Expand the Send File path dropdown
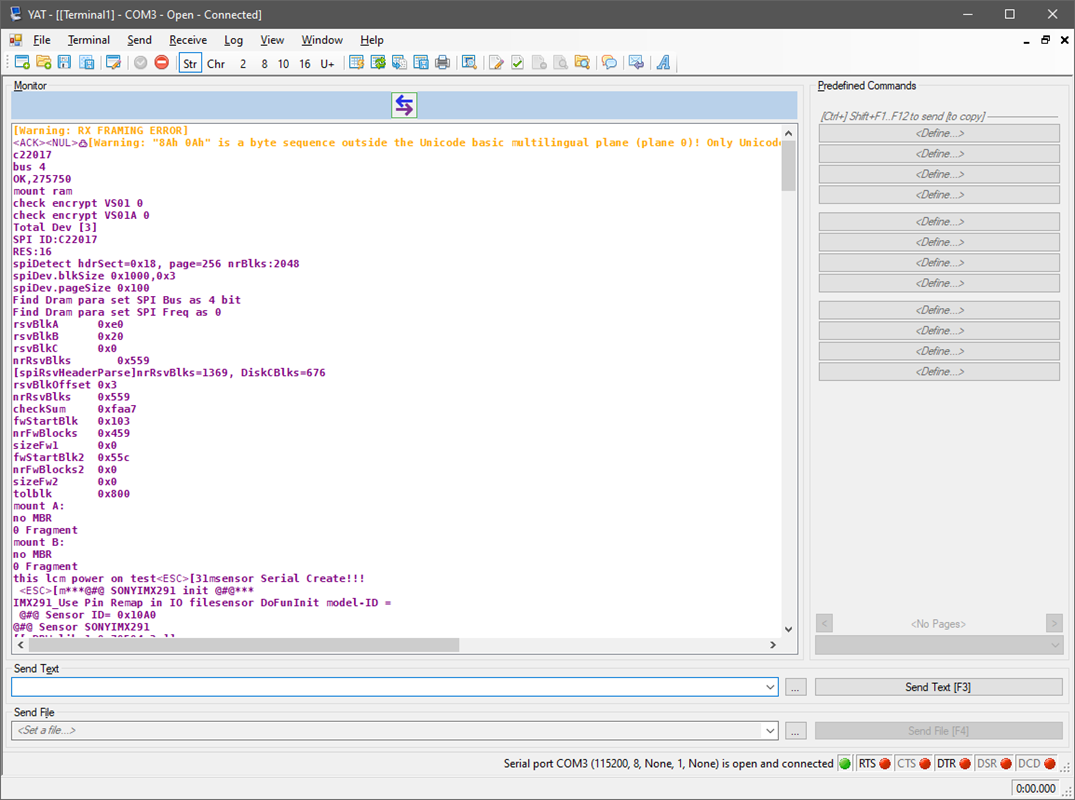The image size is (1075, 800). click(x=770, y=731)
